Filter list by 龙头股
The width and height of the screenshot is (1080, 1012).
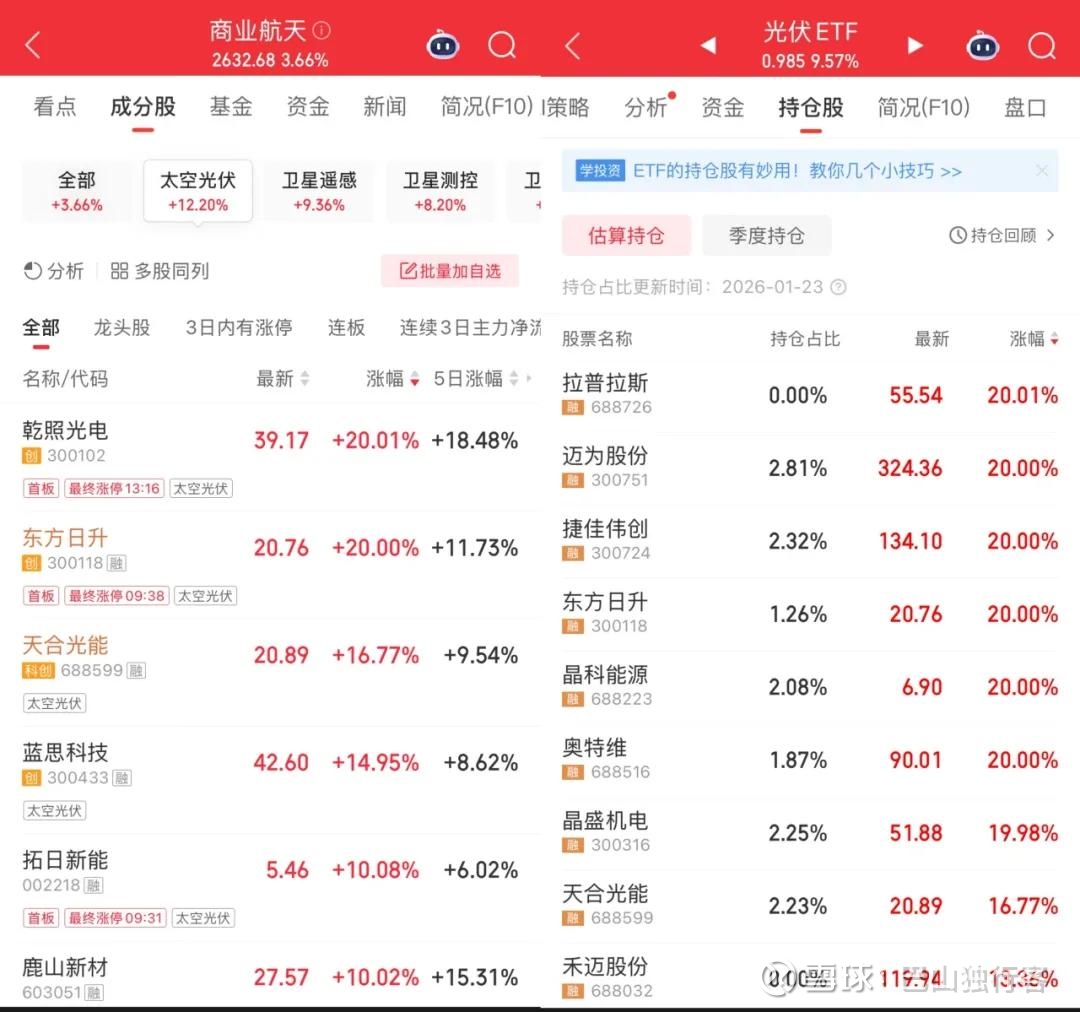click(x=122, y=327)
